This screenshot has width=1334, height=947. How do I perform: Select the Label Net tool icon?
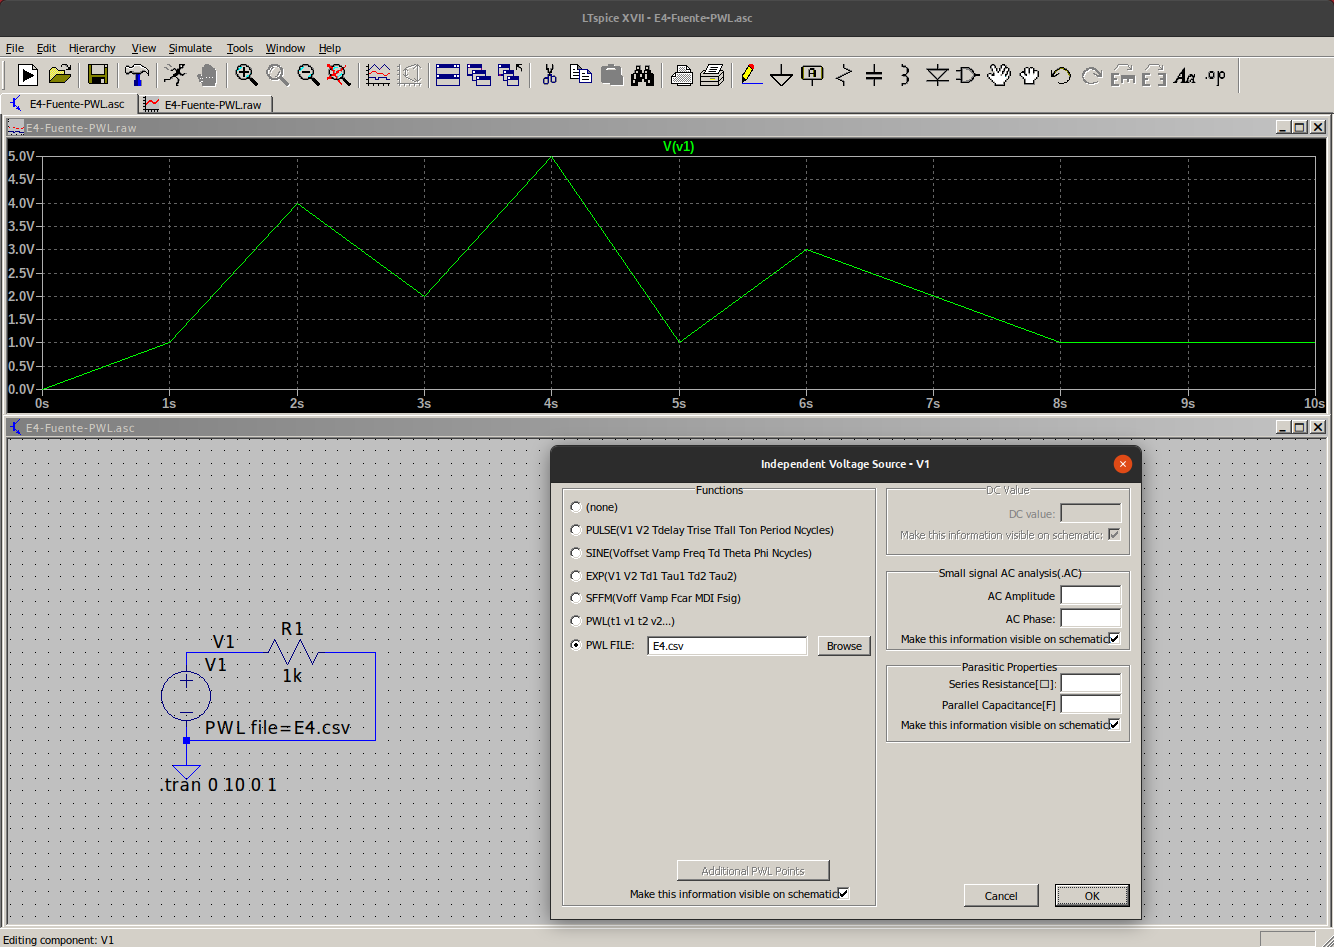pyautogui.click(x=813, y=75)
